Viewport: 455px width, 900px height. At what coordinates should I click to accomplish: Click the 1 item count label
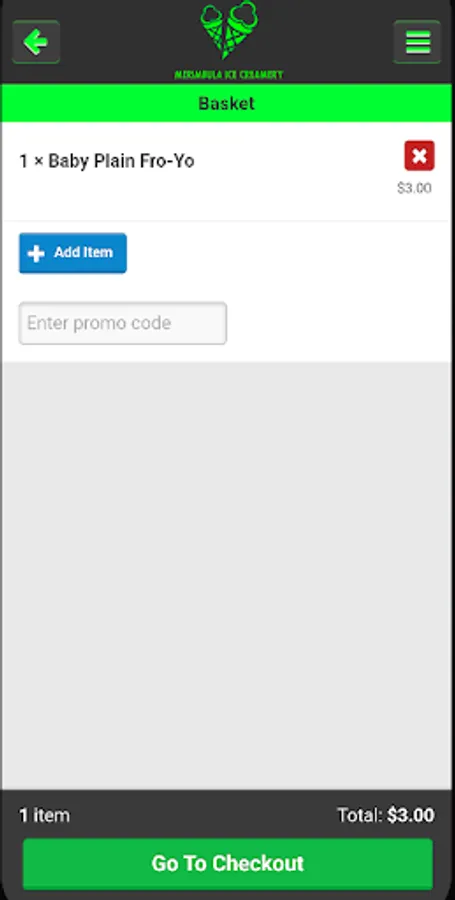click(45, 815)
